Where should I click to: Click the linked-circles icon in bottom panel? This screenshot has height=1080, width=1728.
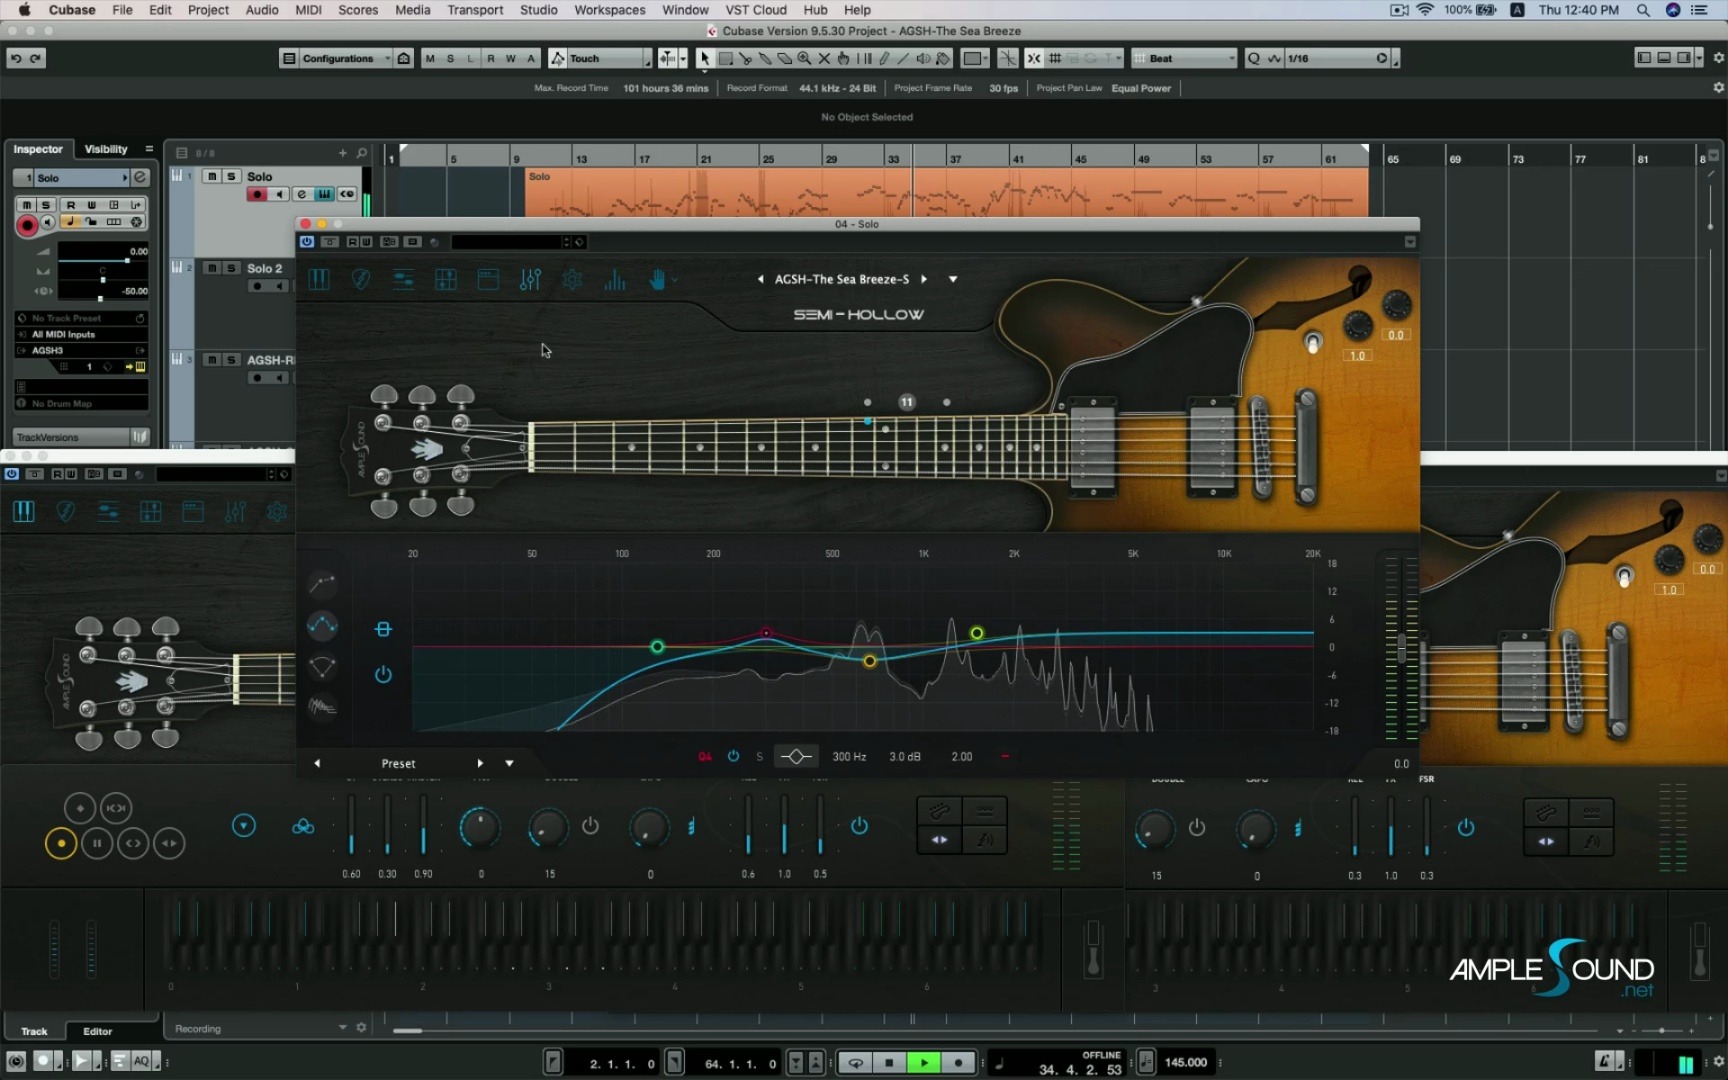tap(303, 827)
